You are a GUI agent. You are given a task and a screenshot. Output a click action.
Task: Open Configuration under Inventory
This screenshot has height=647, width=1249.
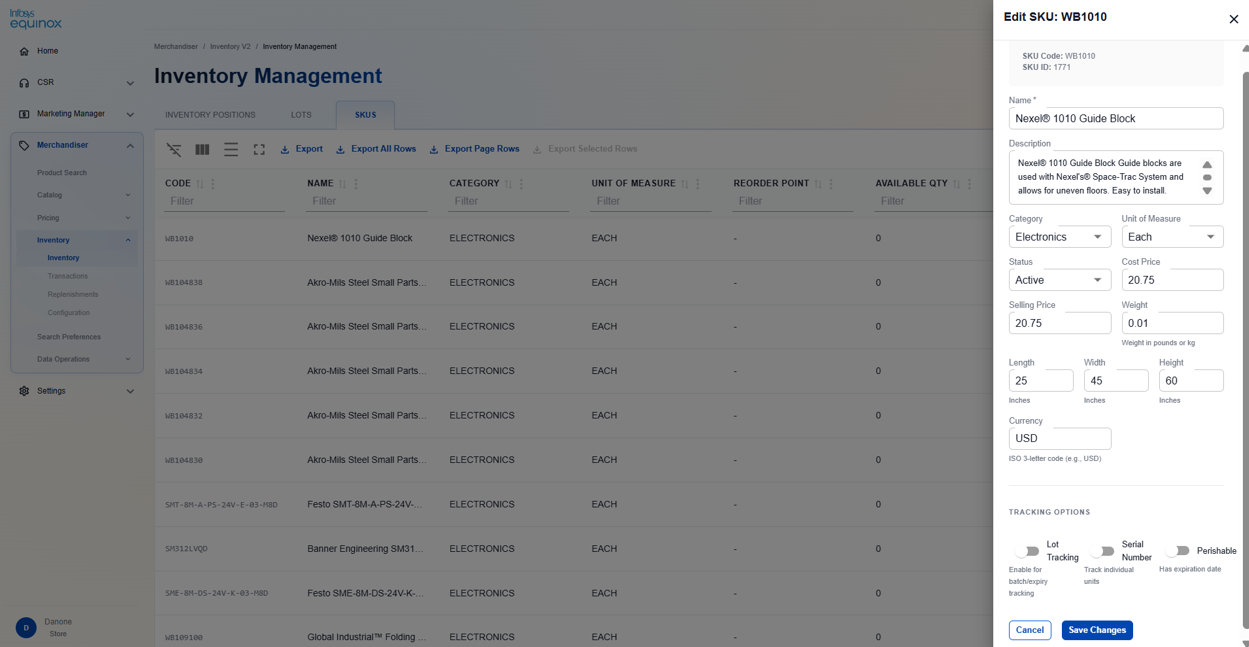point(69,313)
